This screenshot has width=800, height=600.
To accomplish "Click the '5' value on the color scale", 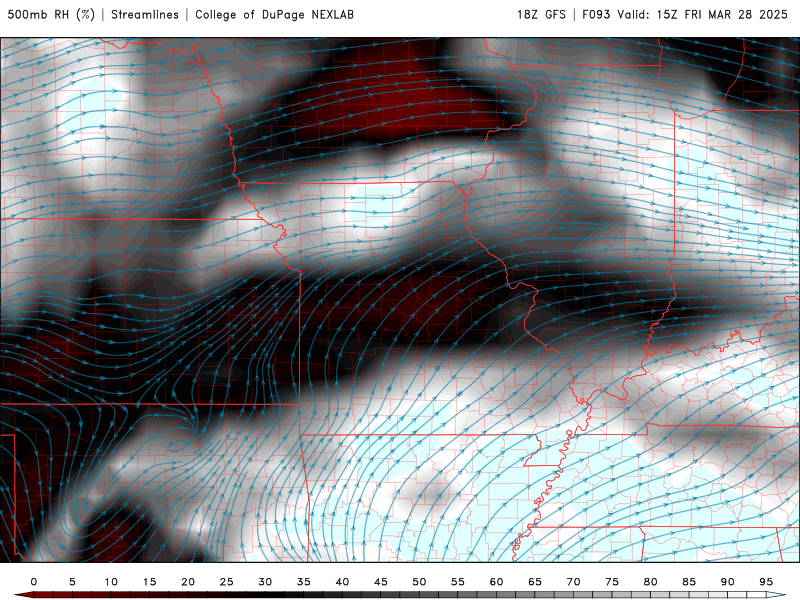I will [x=72, y=582].
